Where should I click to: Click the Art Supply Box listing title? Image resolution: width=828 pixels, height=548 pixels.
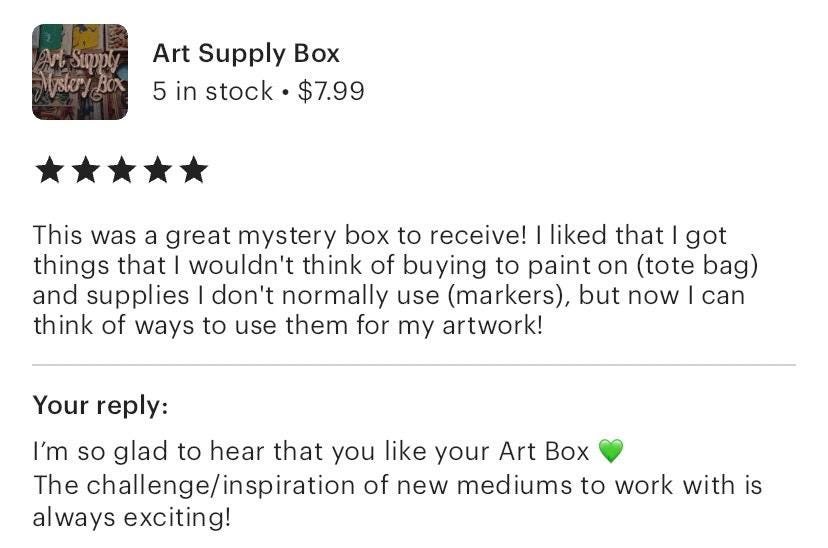[x=246, y=53]
